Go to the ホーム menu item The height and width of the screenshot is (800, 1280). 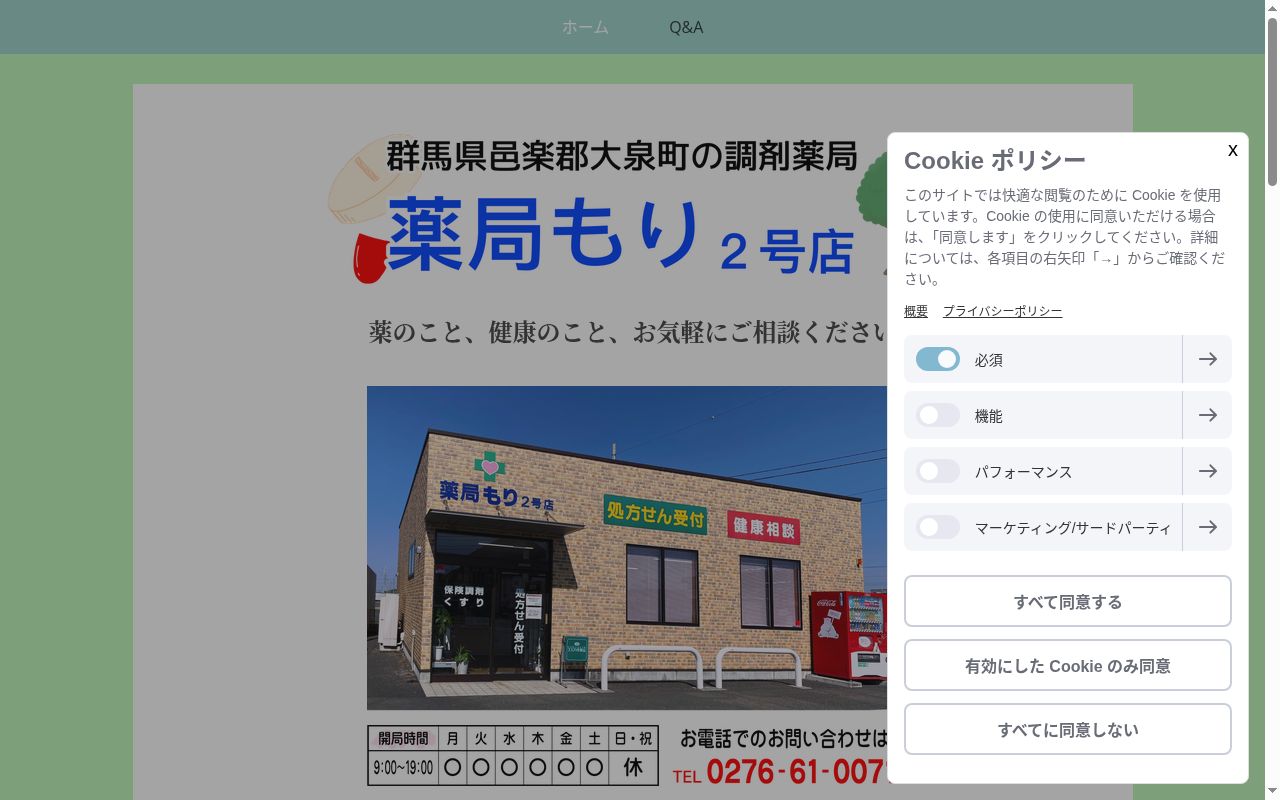[585, 27]
